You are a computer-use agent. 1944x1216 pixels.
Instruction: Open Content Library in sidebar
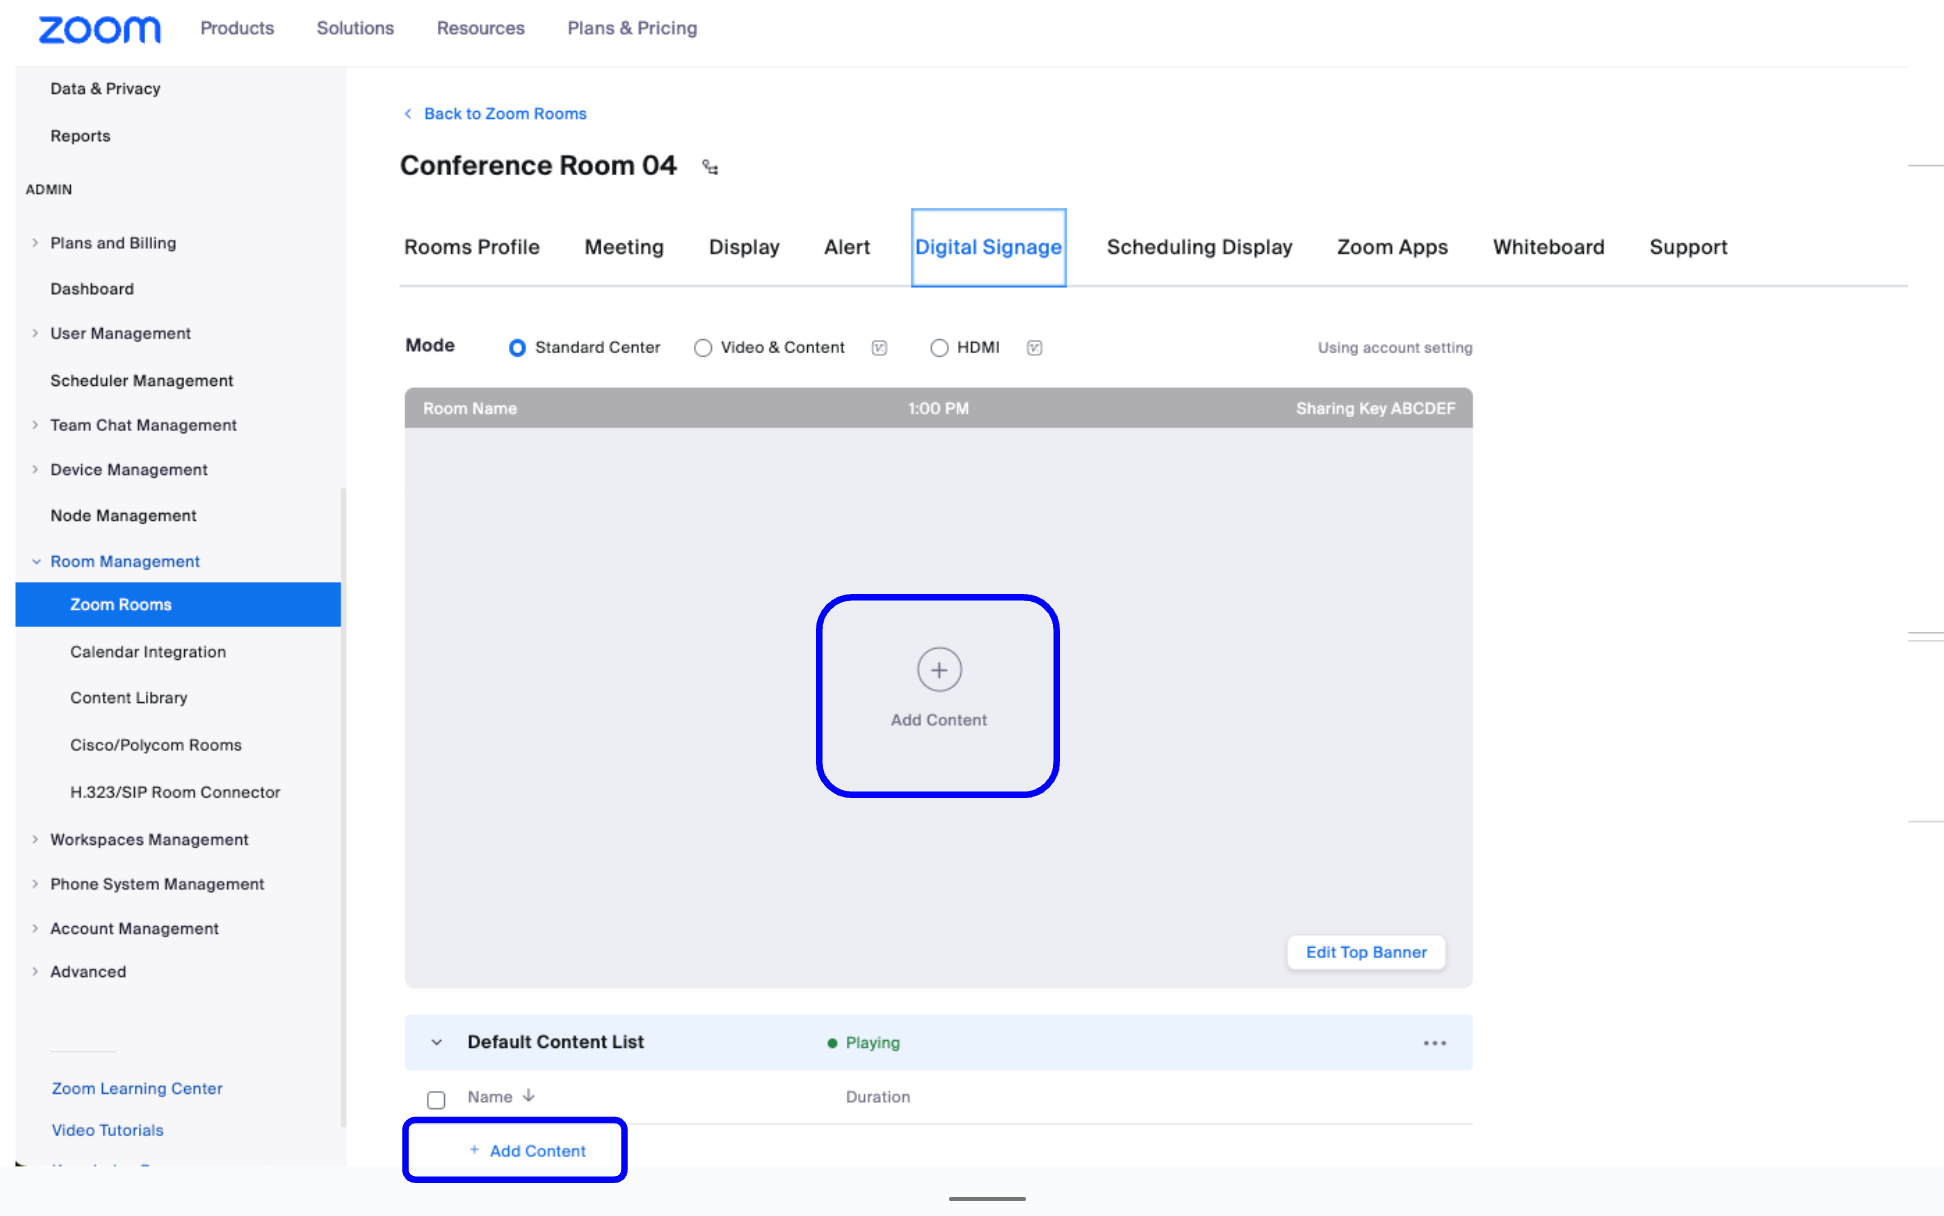click(129, 698)
